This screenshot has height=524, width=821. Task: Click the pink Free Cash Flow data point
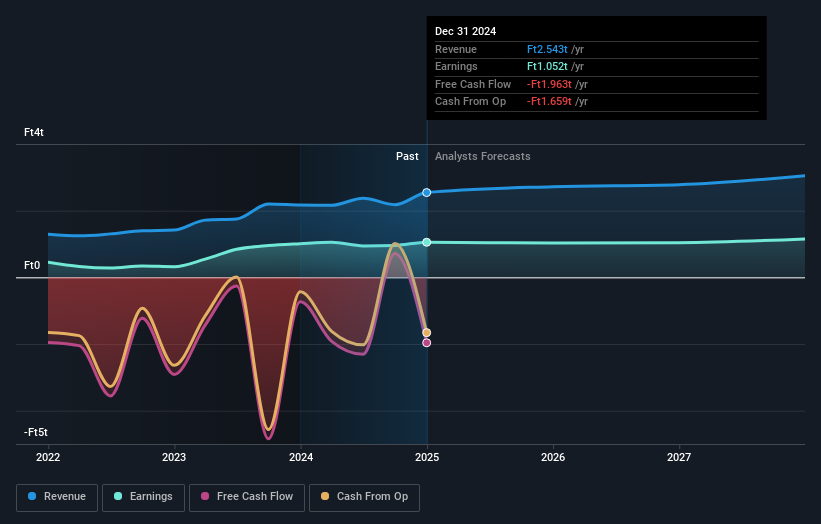[x=427, y=343]
